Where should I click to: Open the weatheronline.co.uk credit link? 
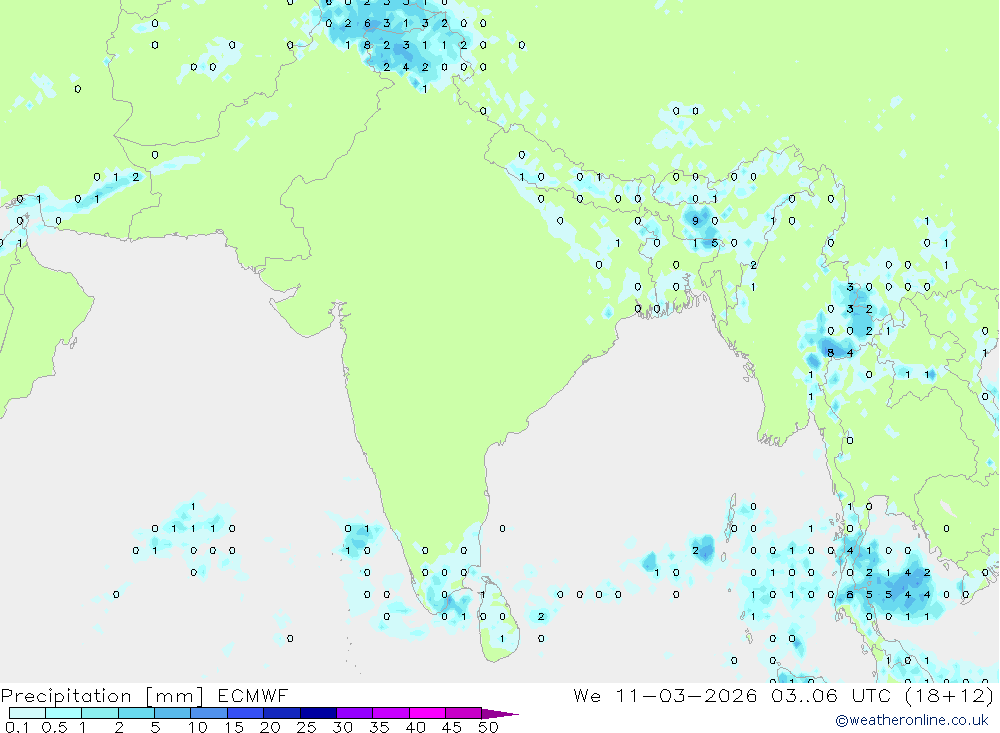pyautogui.click(x=912, y=720)
